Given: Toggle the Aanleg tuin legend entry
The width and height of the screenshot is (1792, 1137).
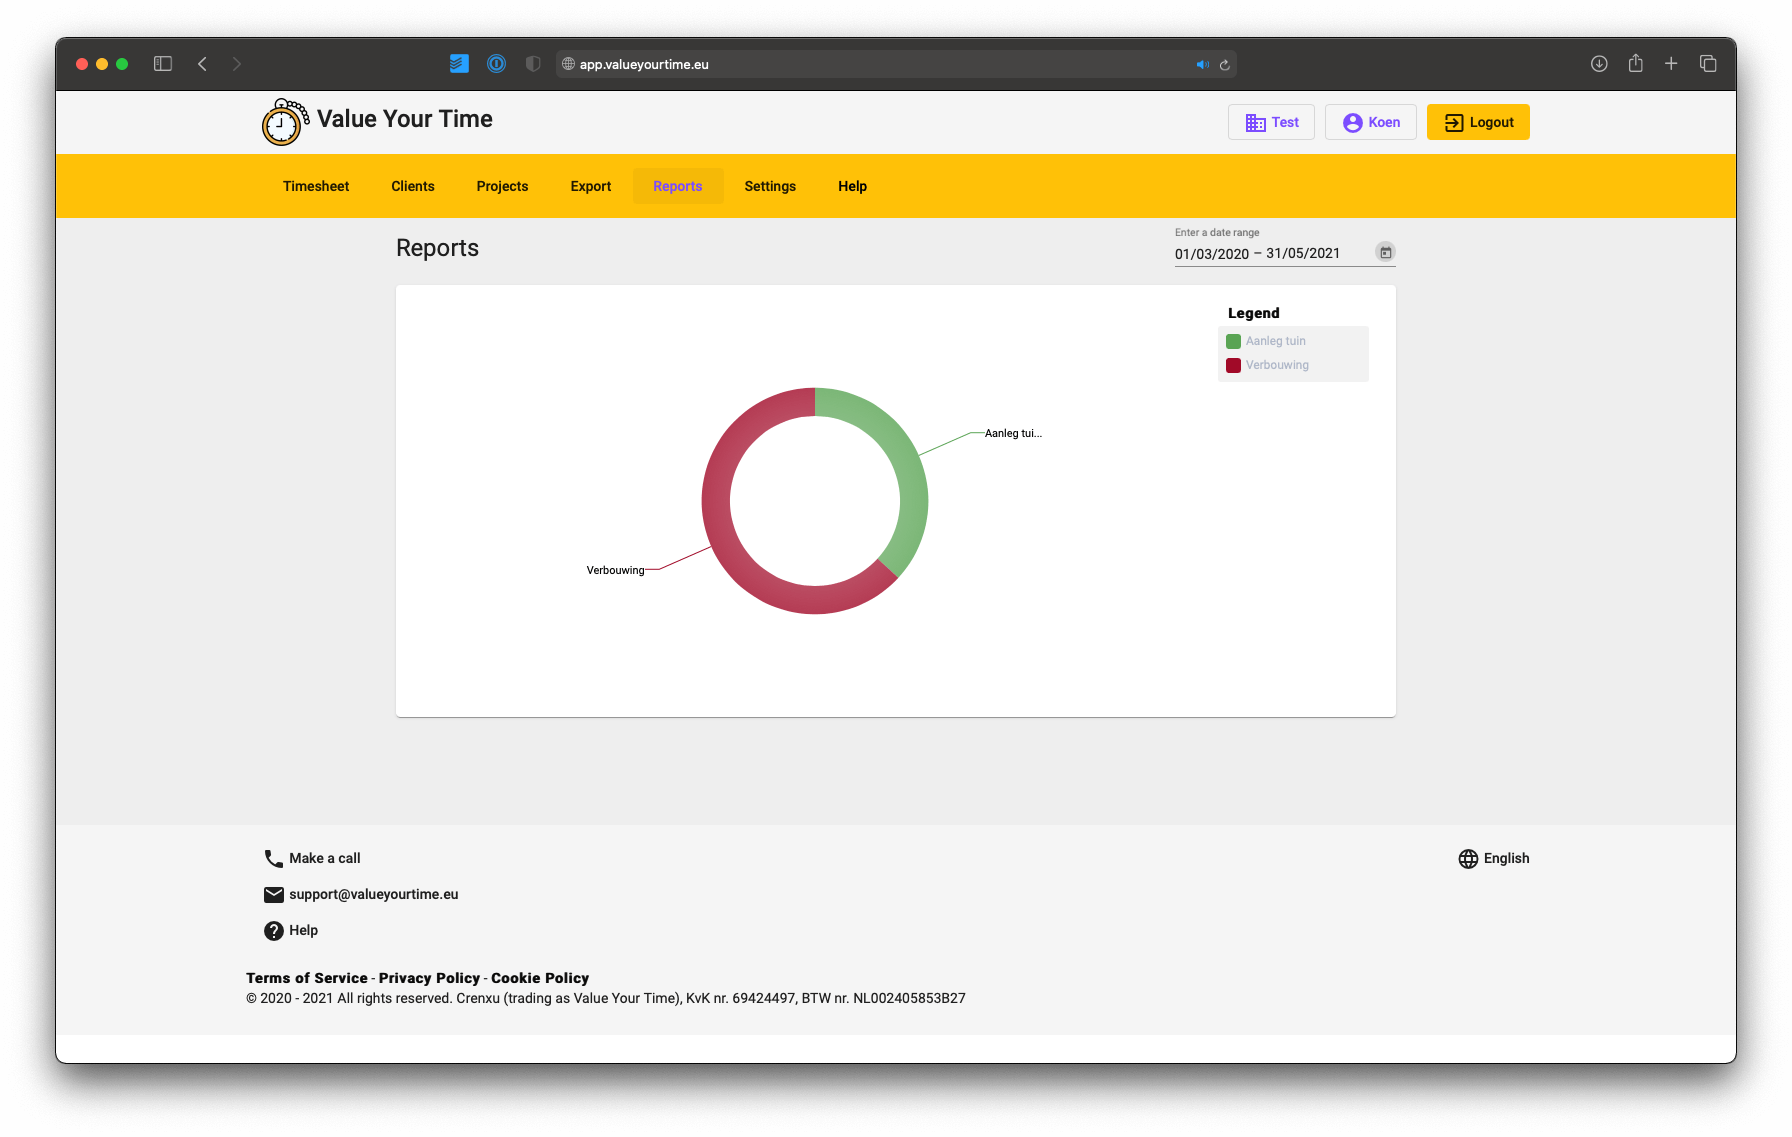Looking at the screenshot, I should tap(1275, 340).
